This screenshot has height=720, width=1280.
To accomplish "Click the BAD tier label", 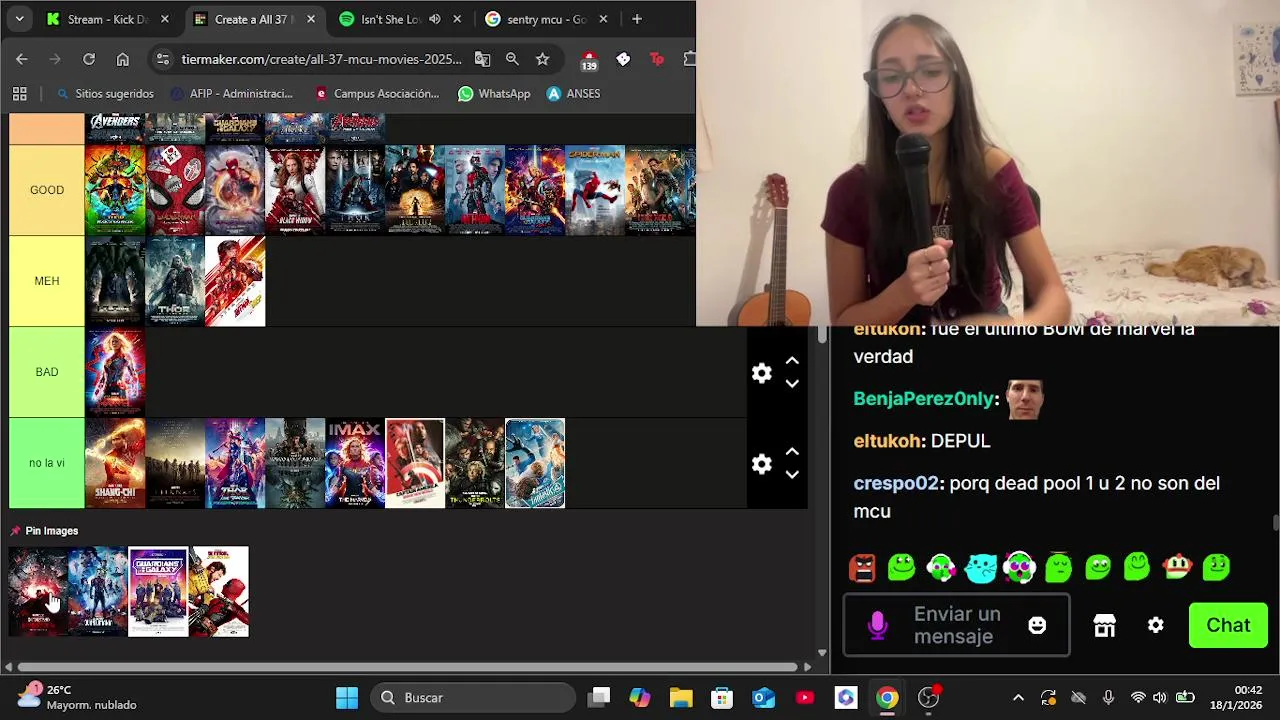I will pos(47,372).
